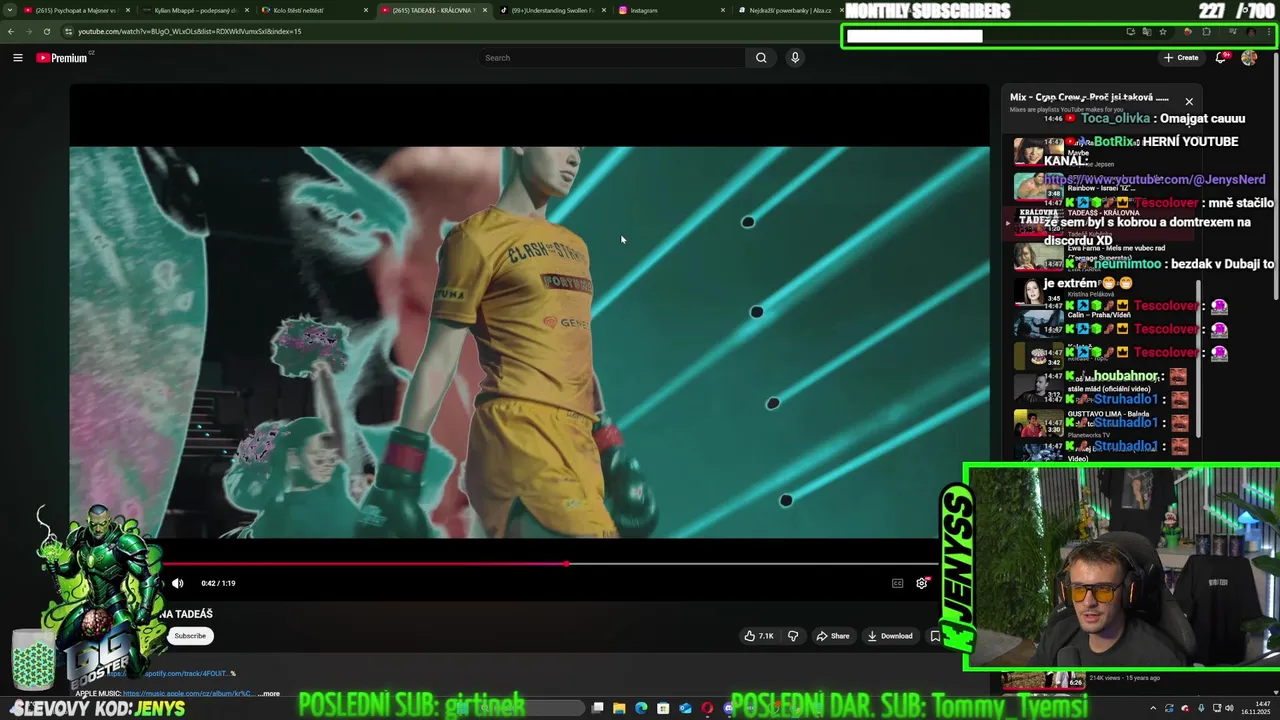Click the Download button
Screen dimensions: 1280x720
tap(890, 636)
